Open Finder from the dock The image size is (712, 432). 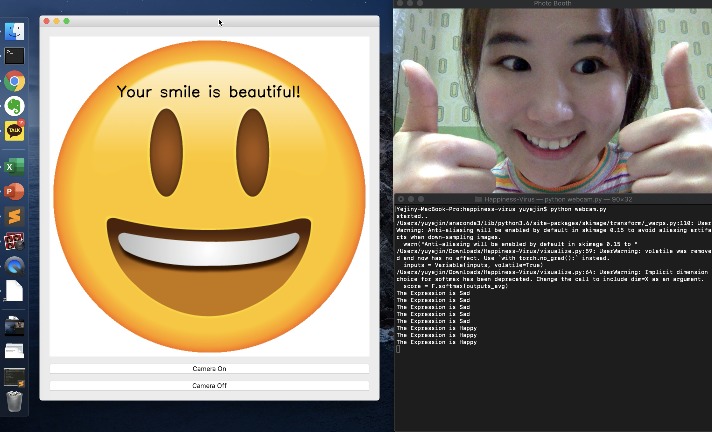15,31
